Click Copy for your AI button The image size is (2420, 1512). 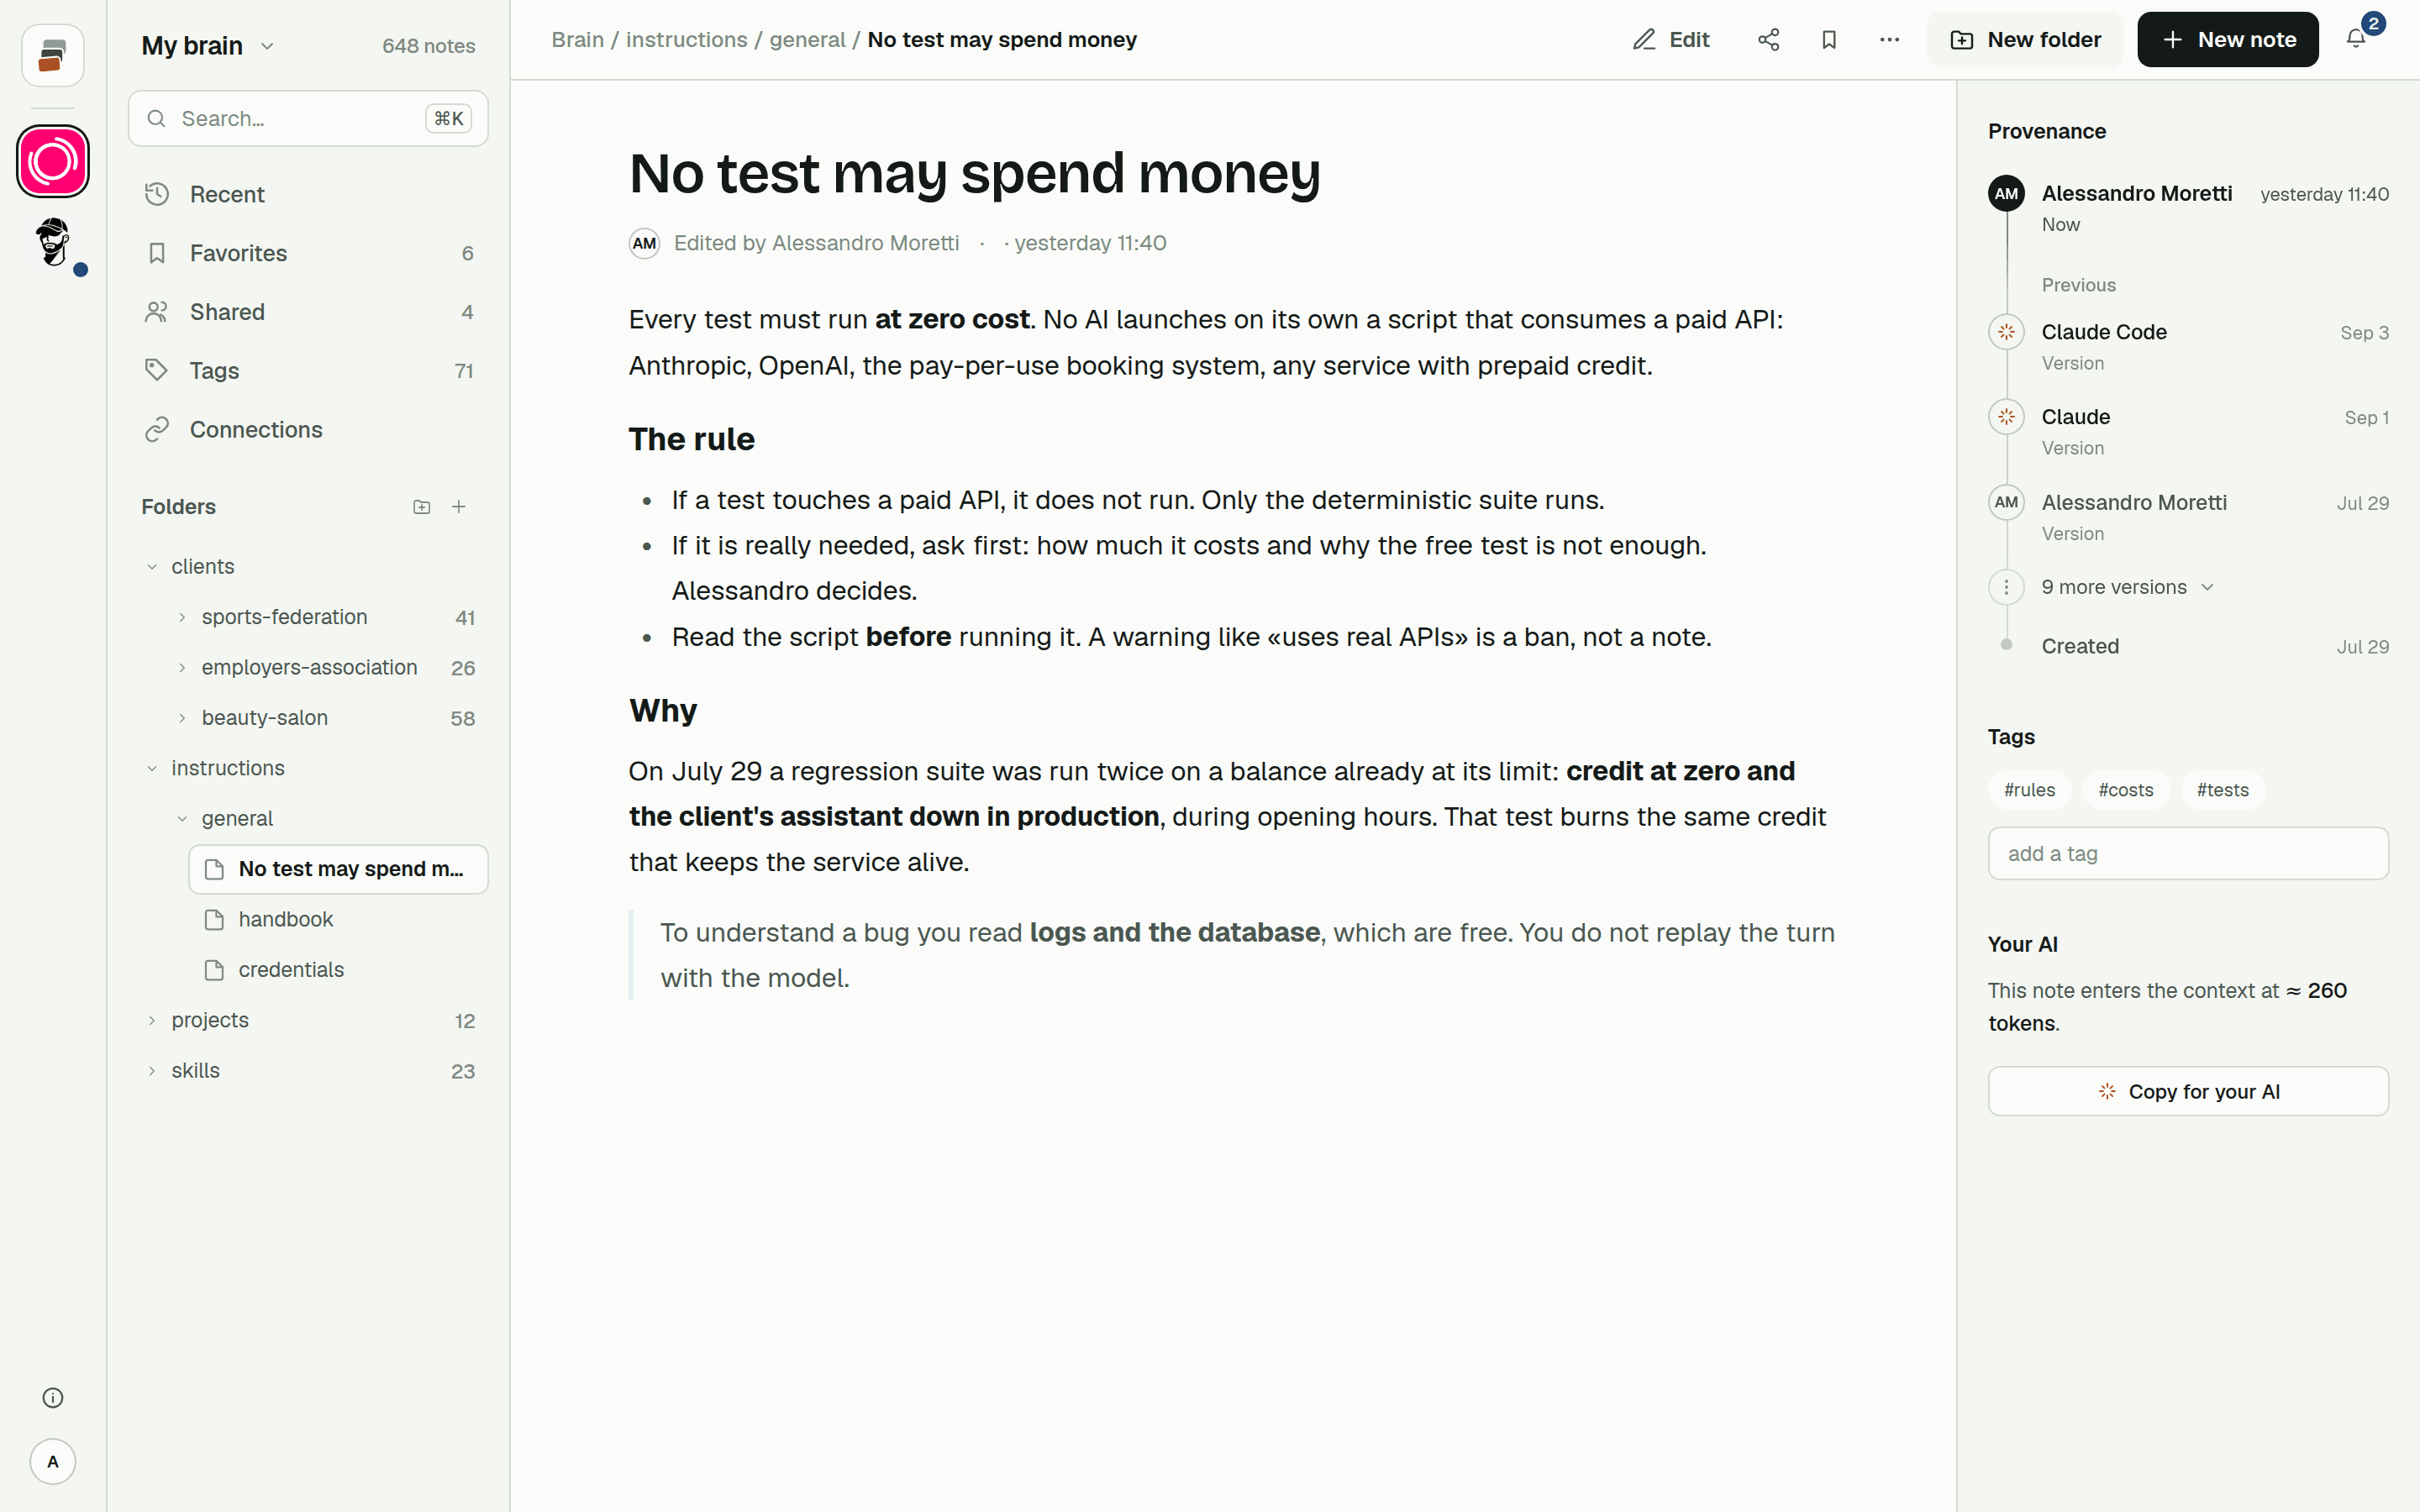coord(2188,1091)
